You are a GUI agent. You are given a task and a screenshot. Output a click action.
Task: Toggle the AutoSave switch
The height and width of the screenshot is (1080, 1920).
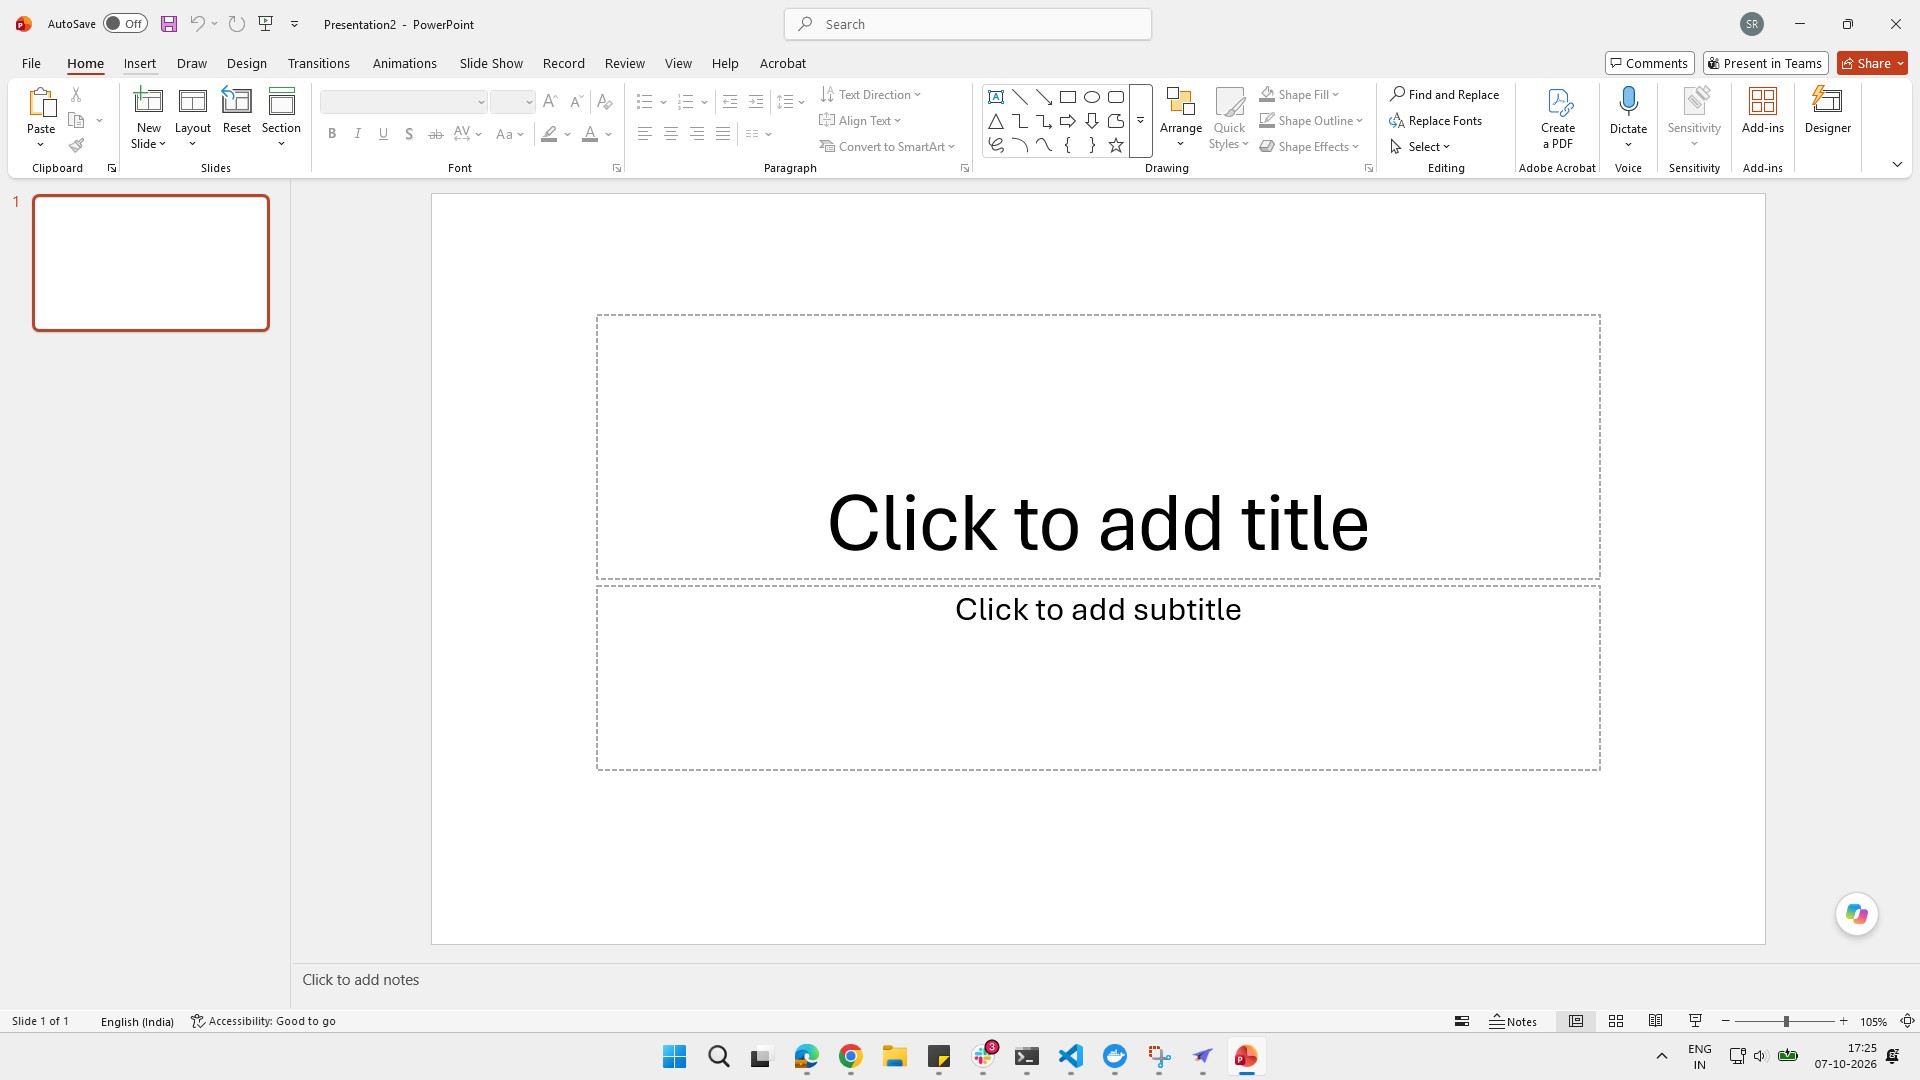[125, 24]
